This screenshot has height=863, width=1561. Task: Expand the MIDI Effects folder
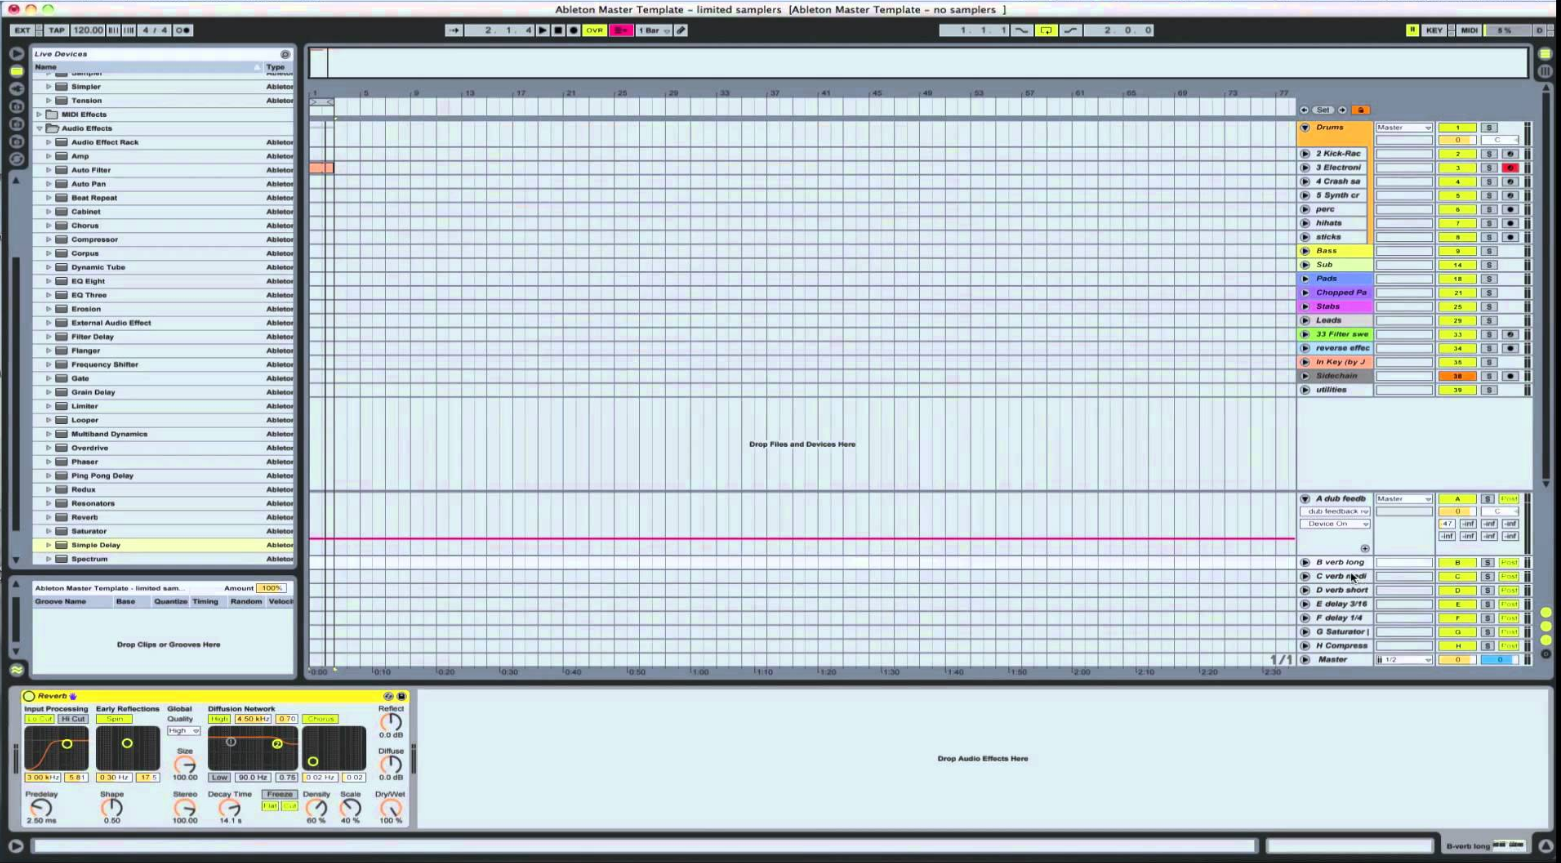pos(39,114)
